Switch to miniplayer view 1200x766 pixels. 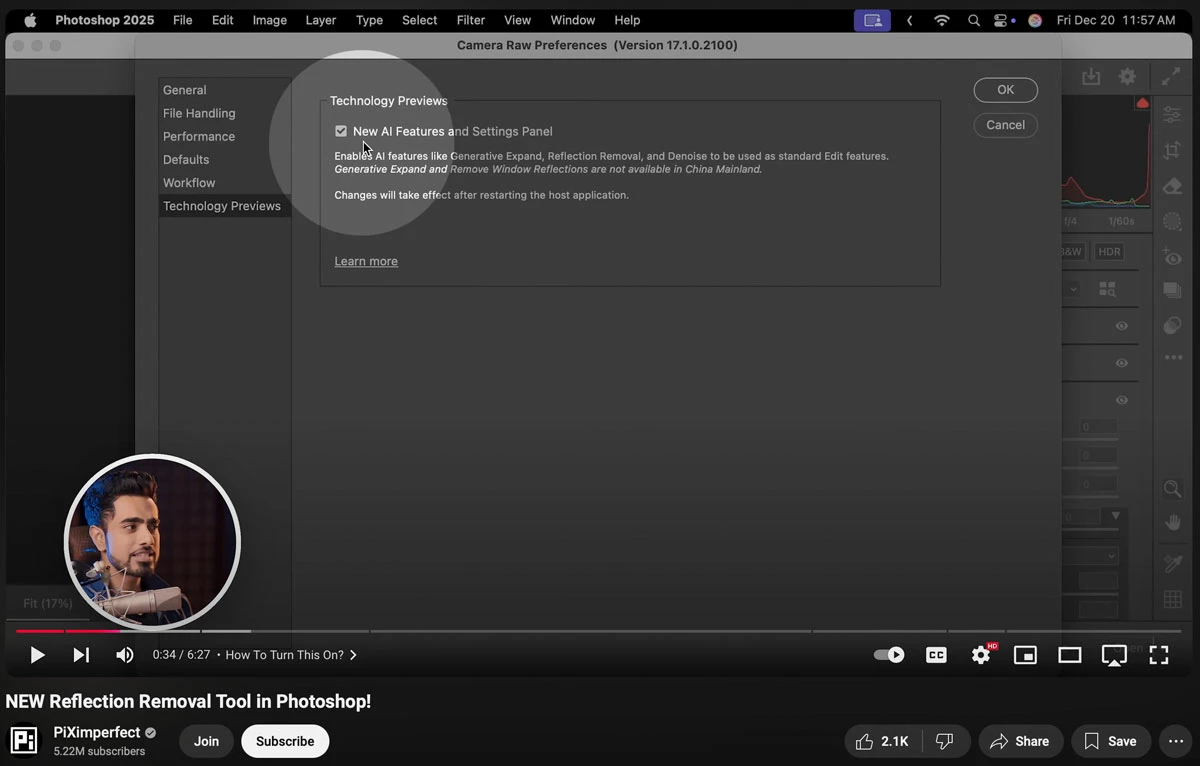pos(1025,655)
